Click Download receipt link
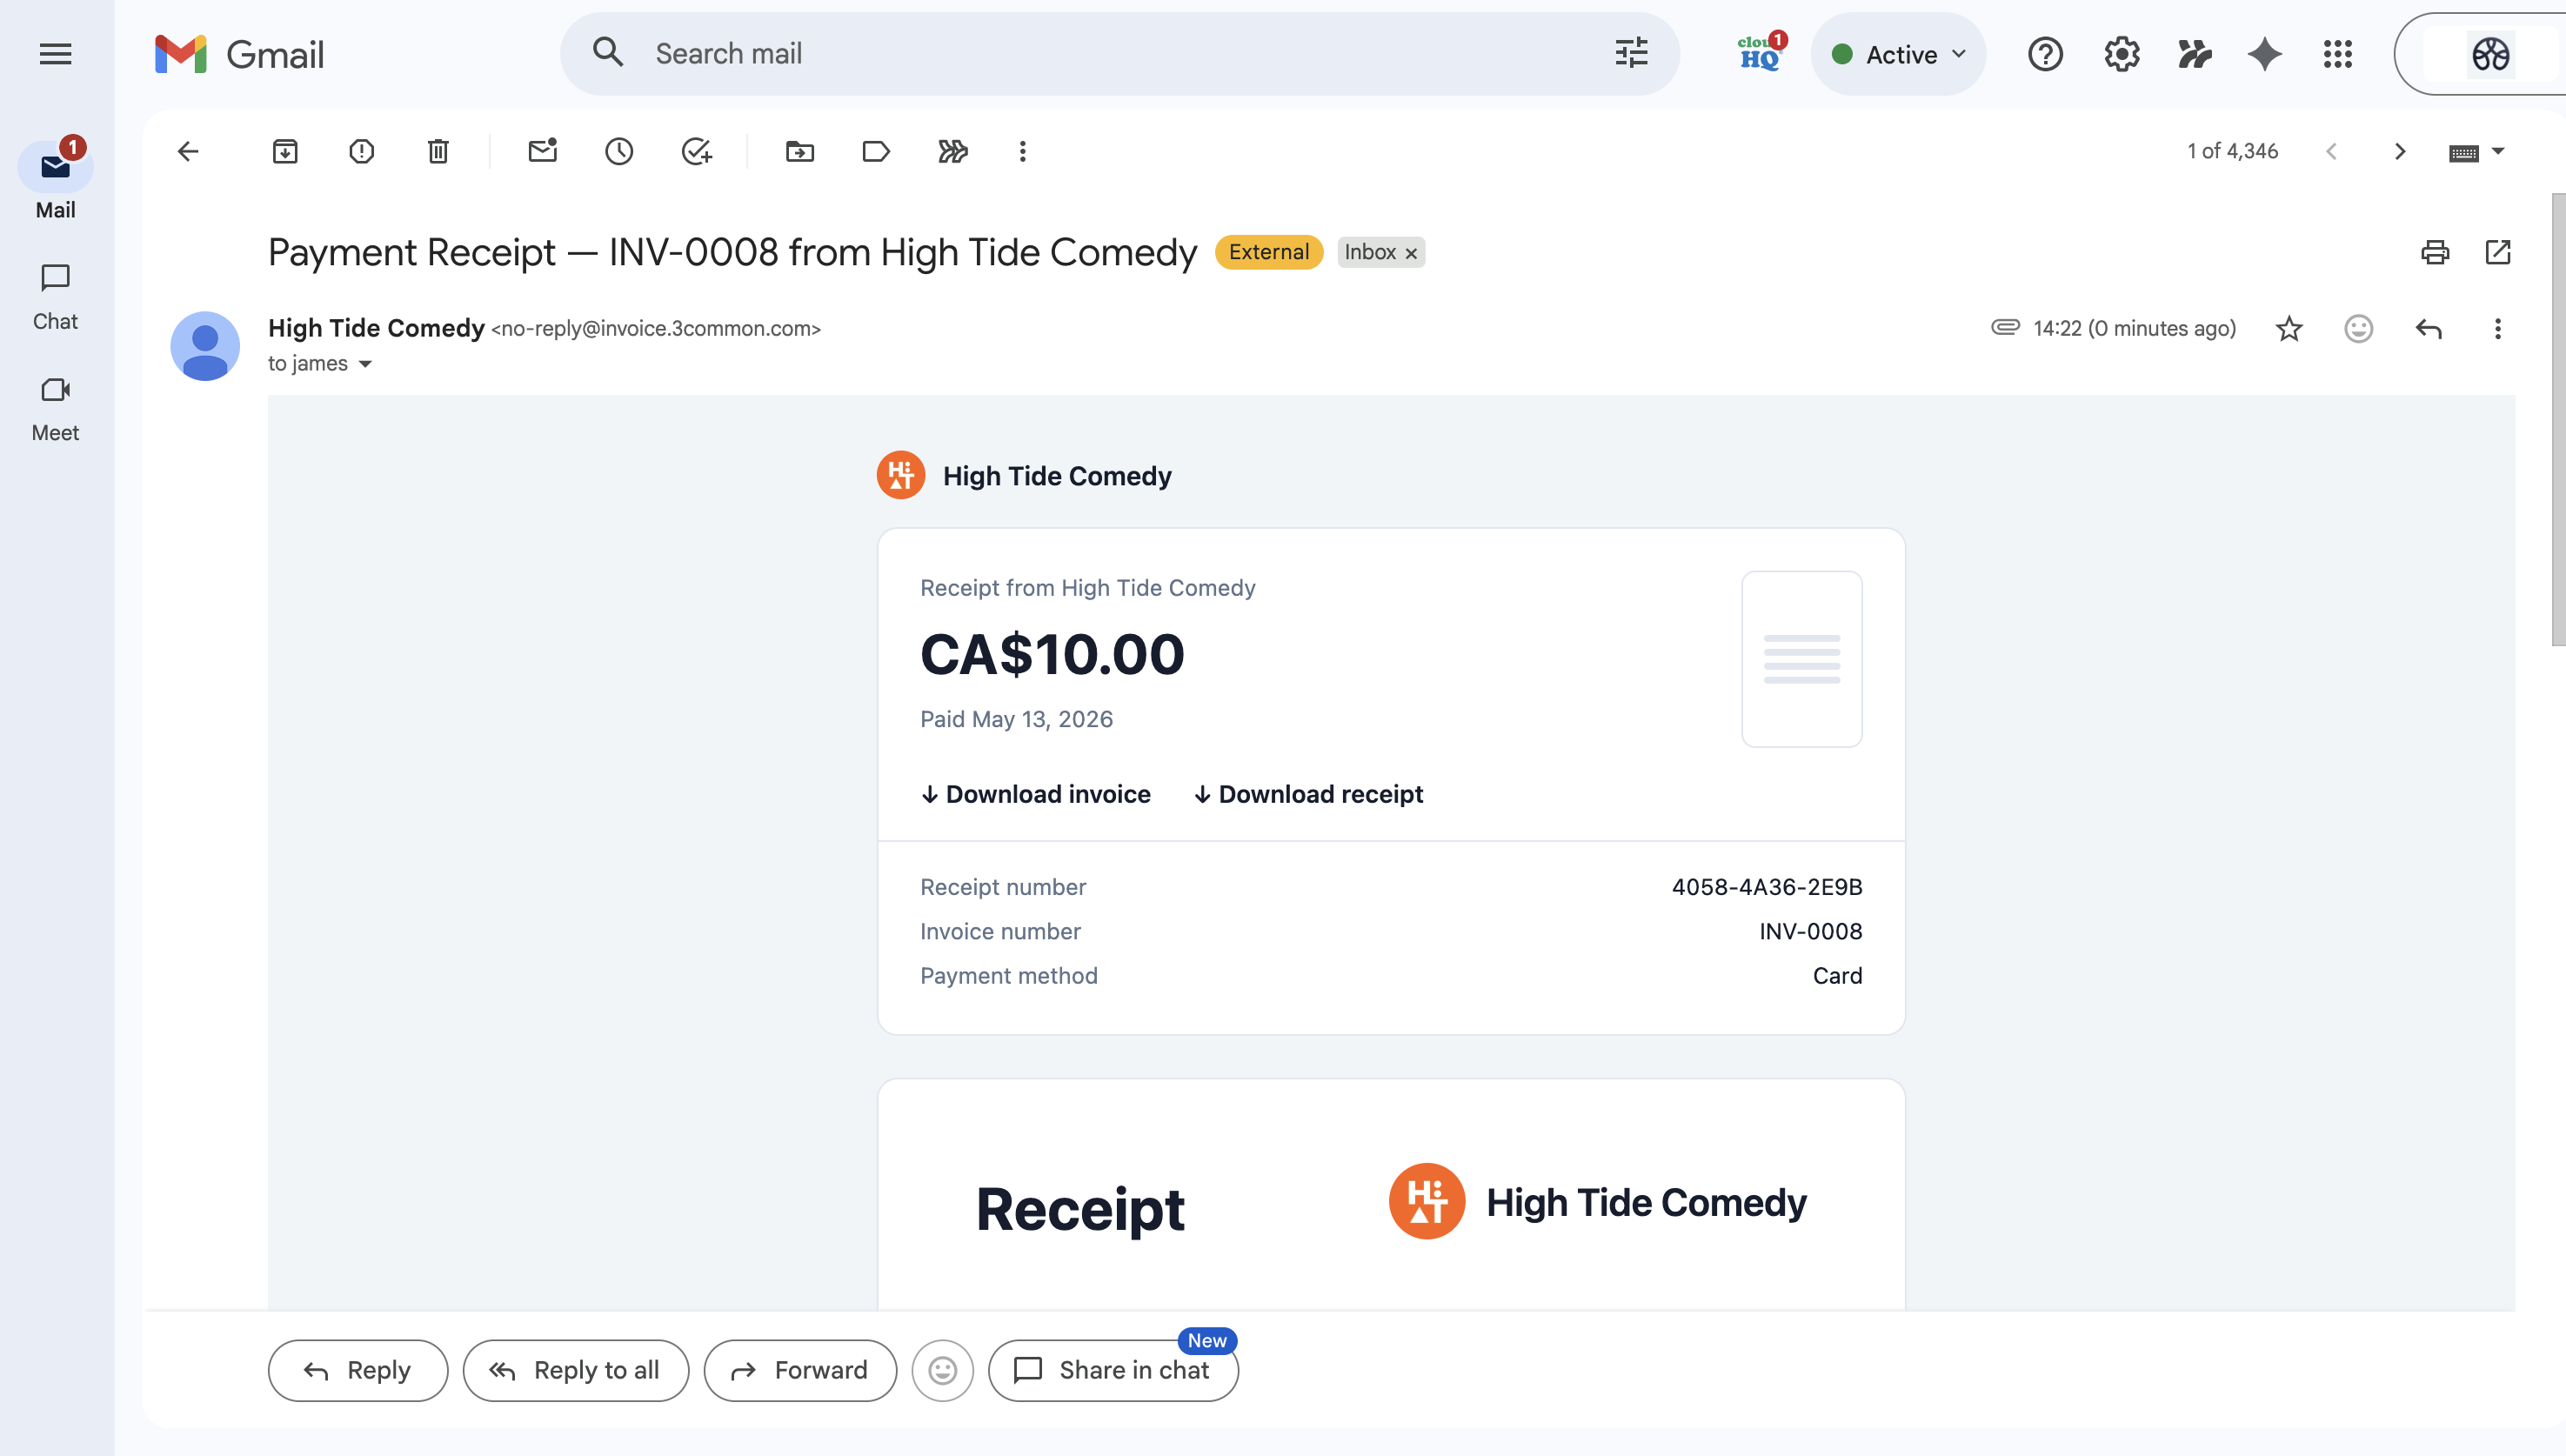Viewport: 2566px width, 1456px height. [1307, 794]
